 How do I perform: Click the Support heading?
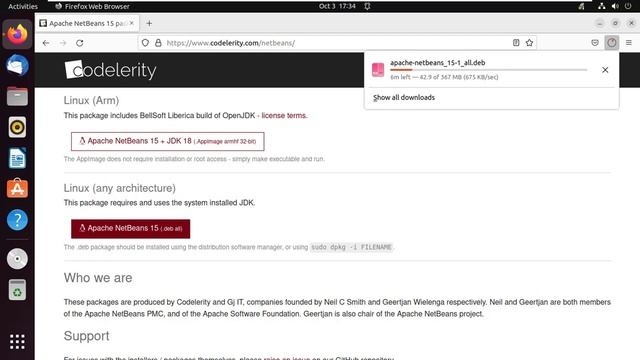[87, 336]
